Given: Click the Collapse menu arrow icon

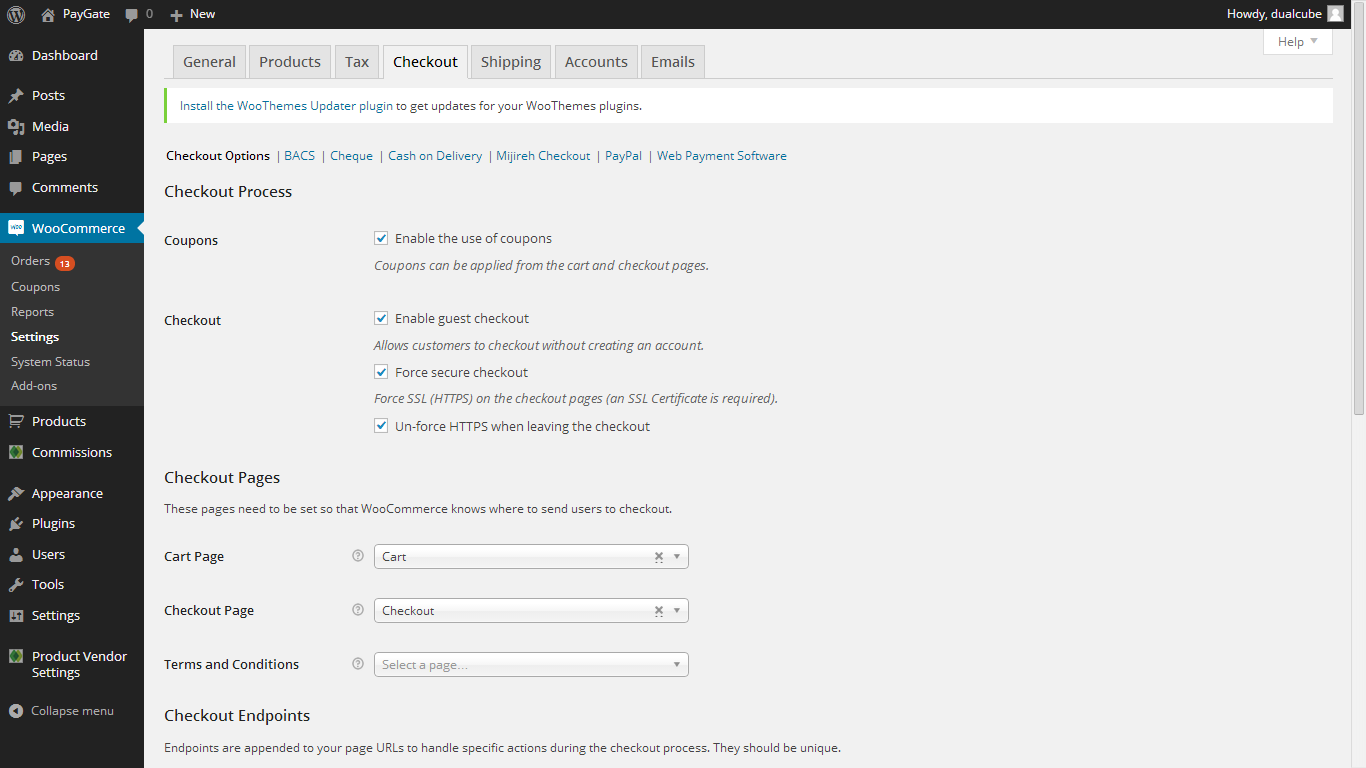Looking at the screenshot, I should point(16,711).
